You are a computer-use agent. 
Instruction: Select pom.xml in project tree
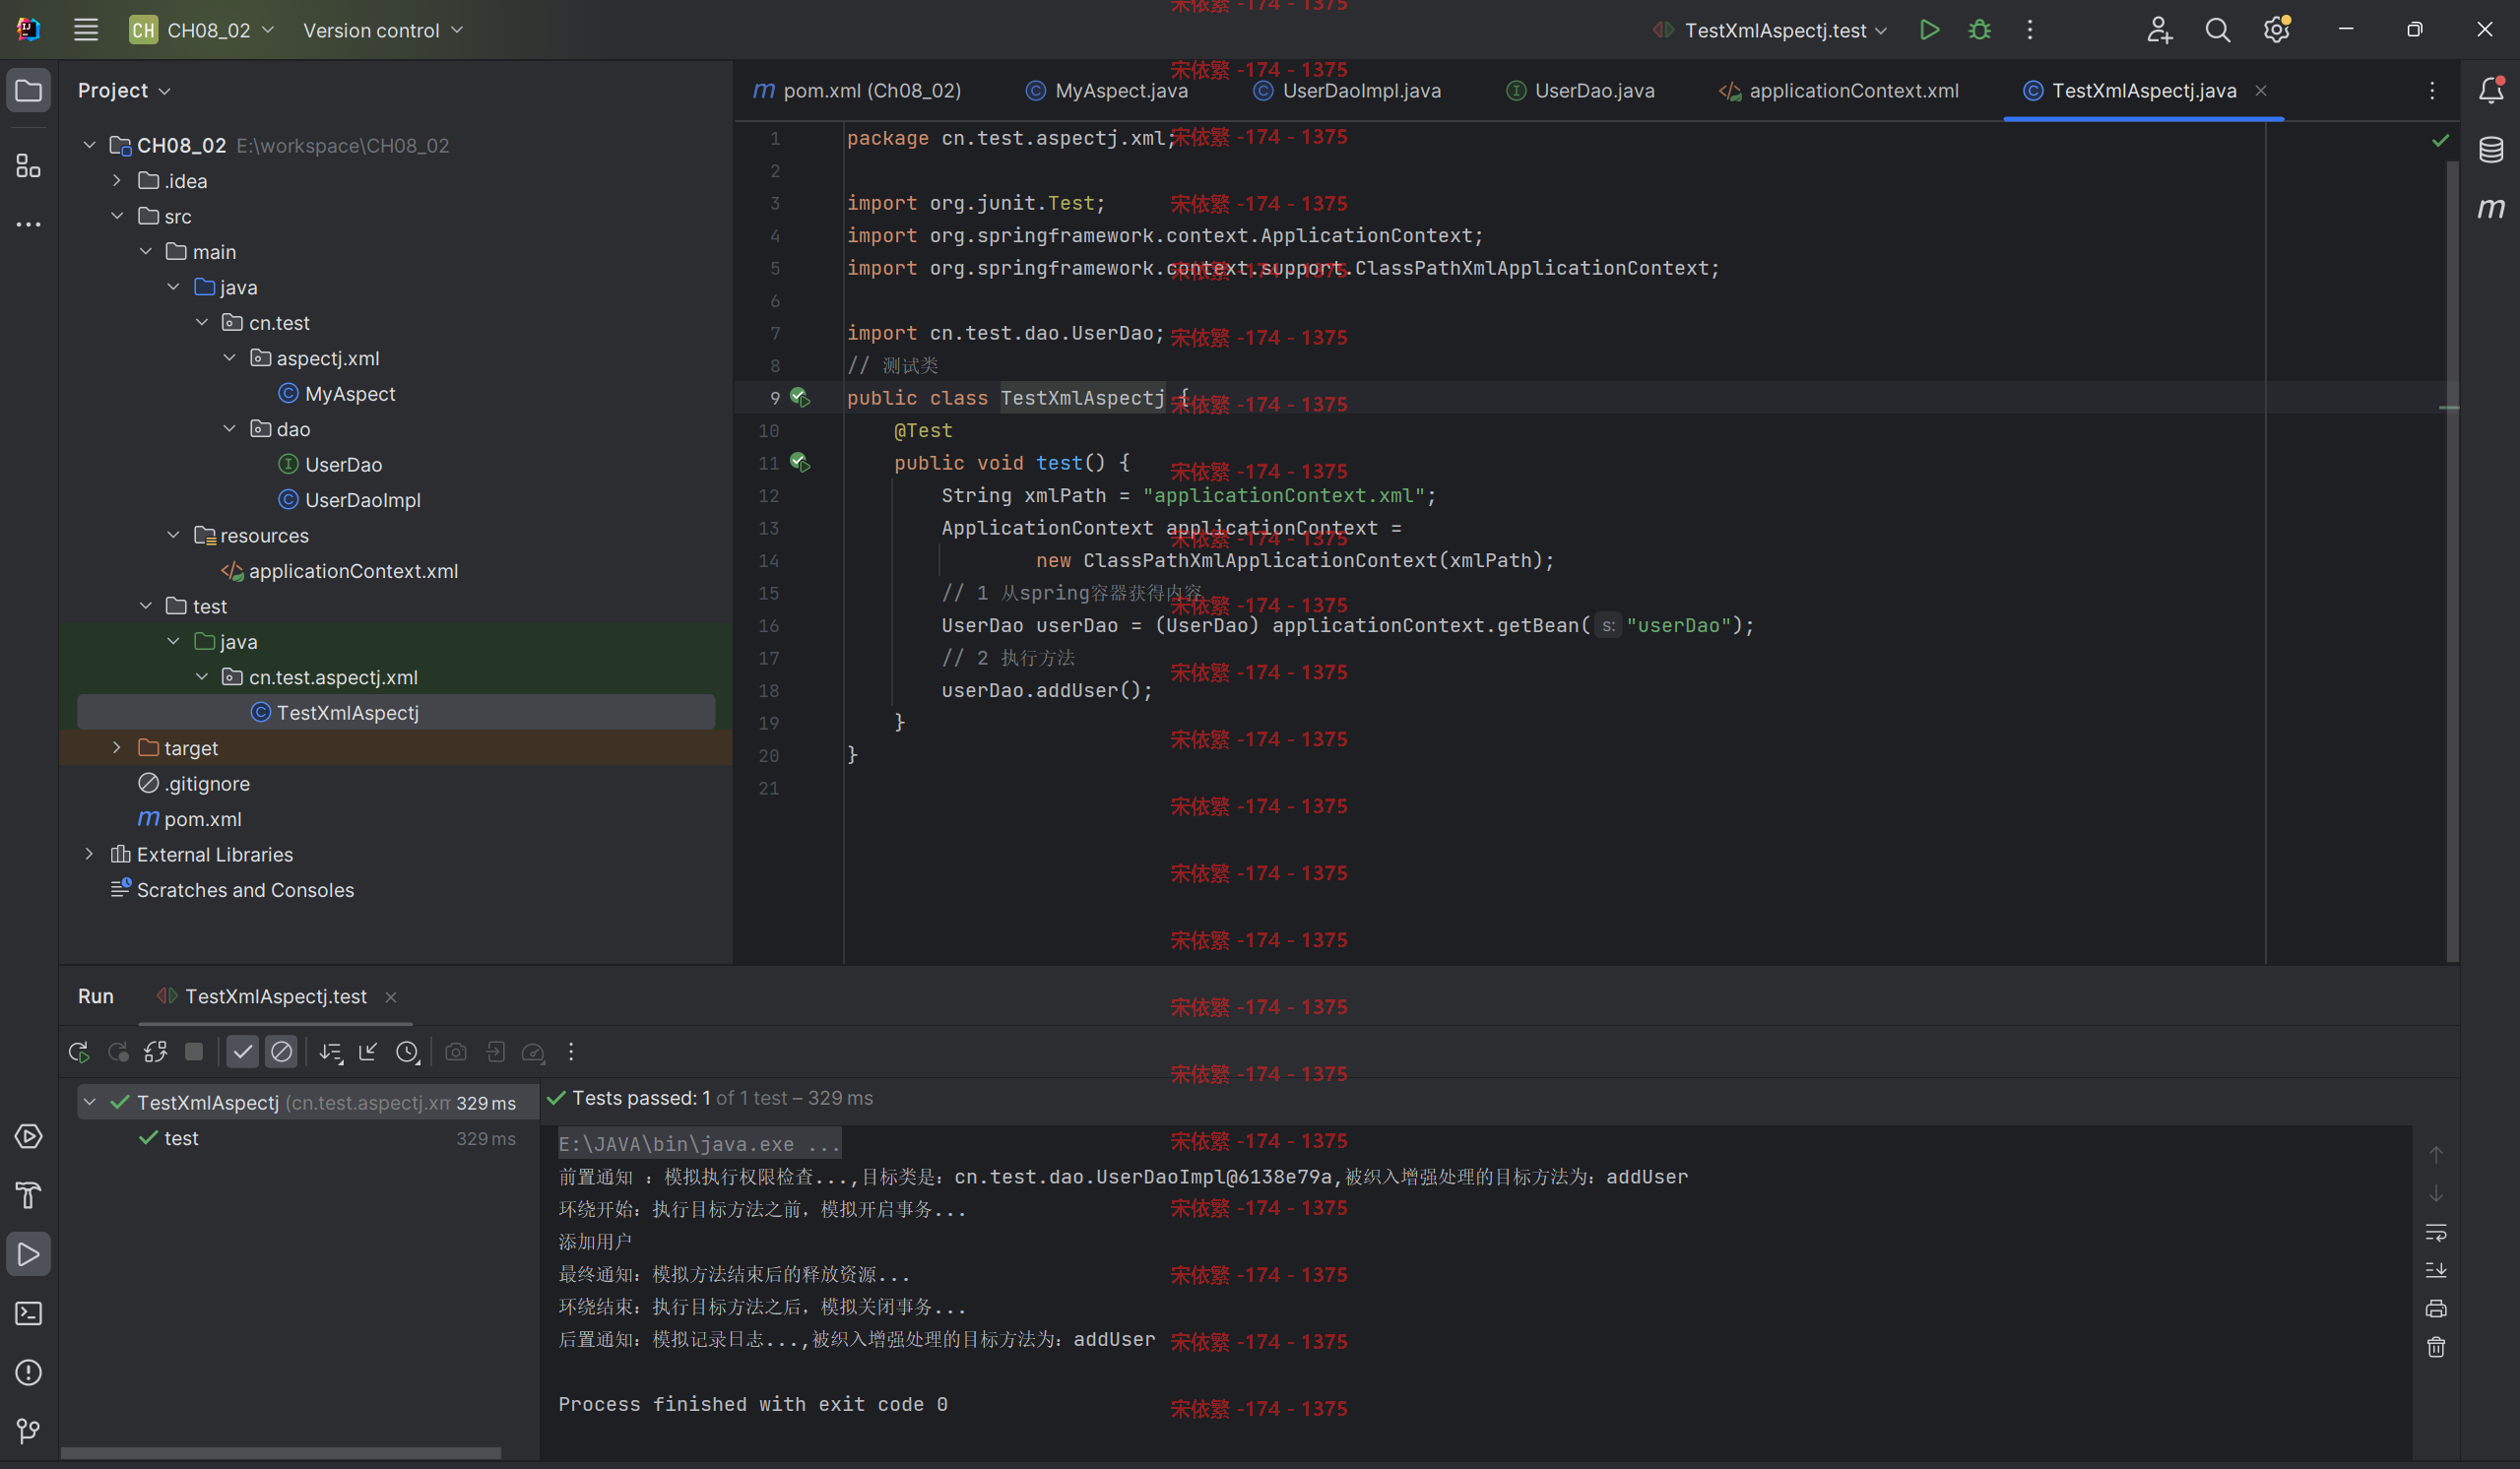[x=189, y=819]
